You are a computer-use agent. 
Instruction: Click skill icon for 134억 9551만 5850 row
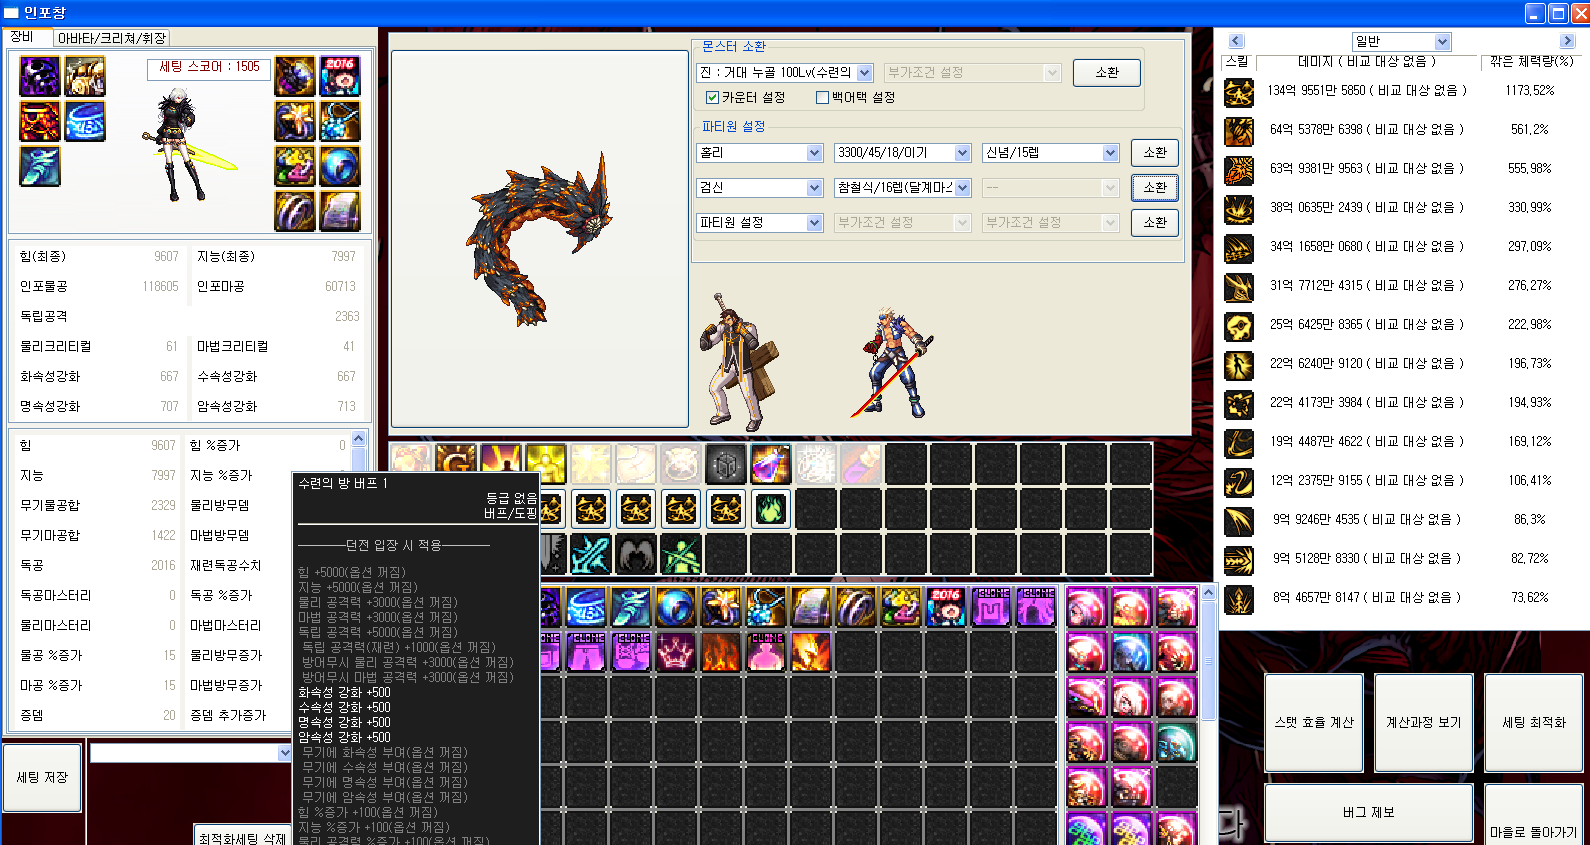click(x=1239, y=92)
